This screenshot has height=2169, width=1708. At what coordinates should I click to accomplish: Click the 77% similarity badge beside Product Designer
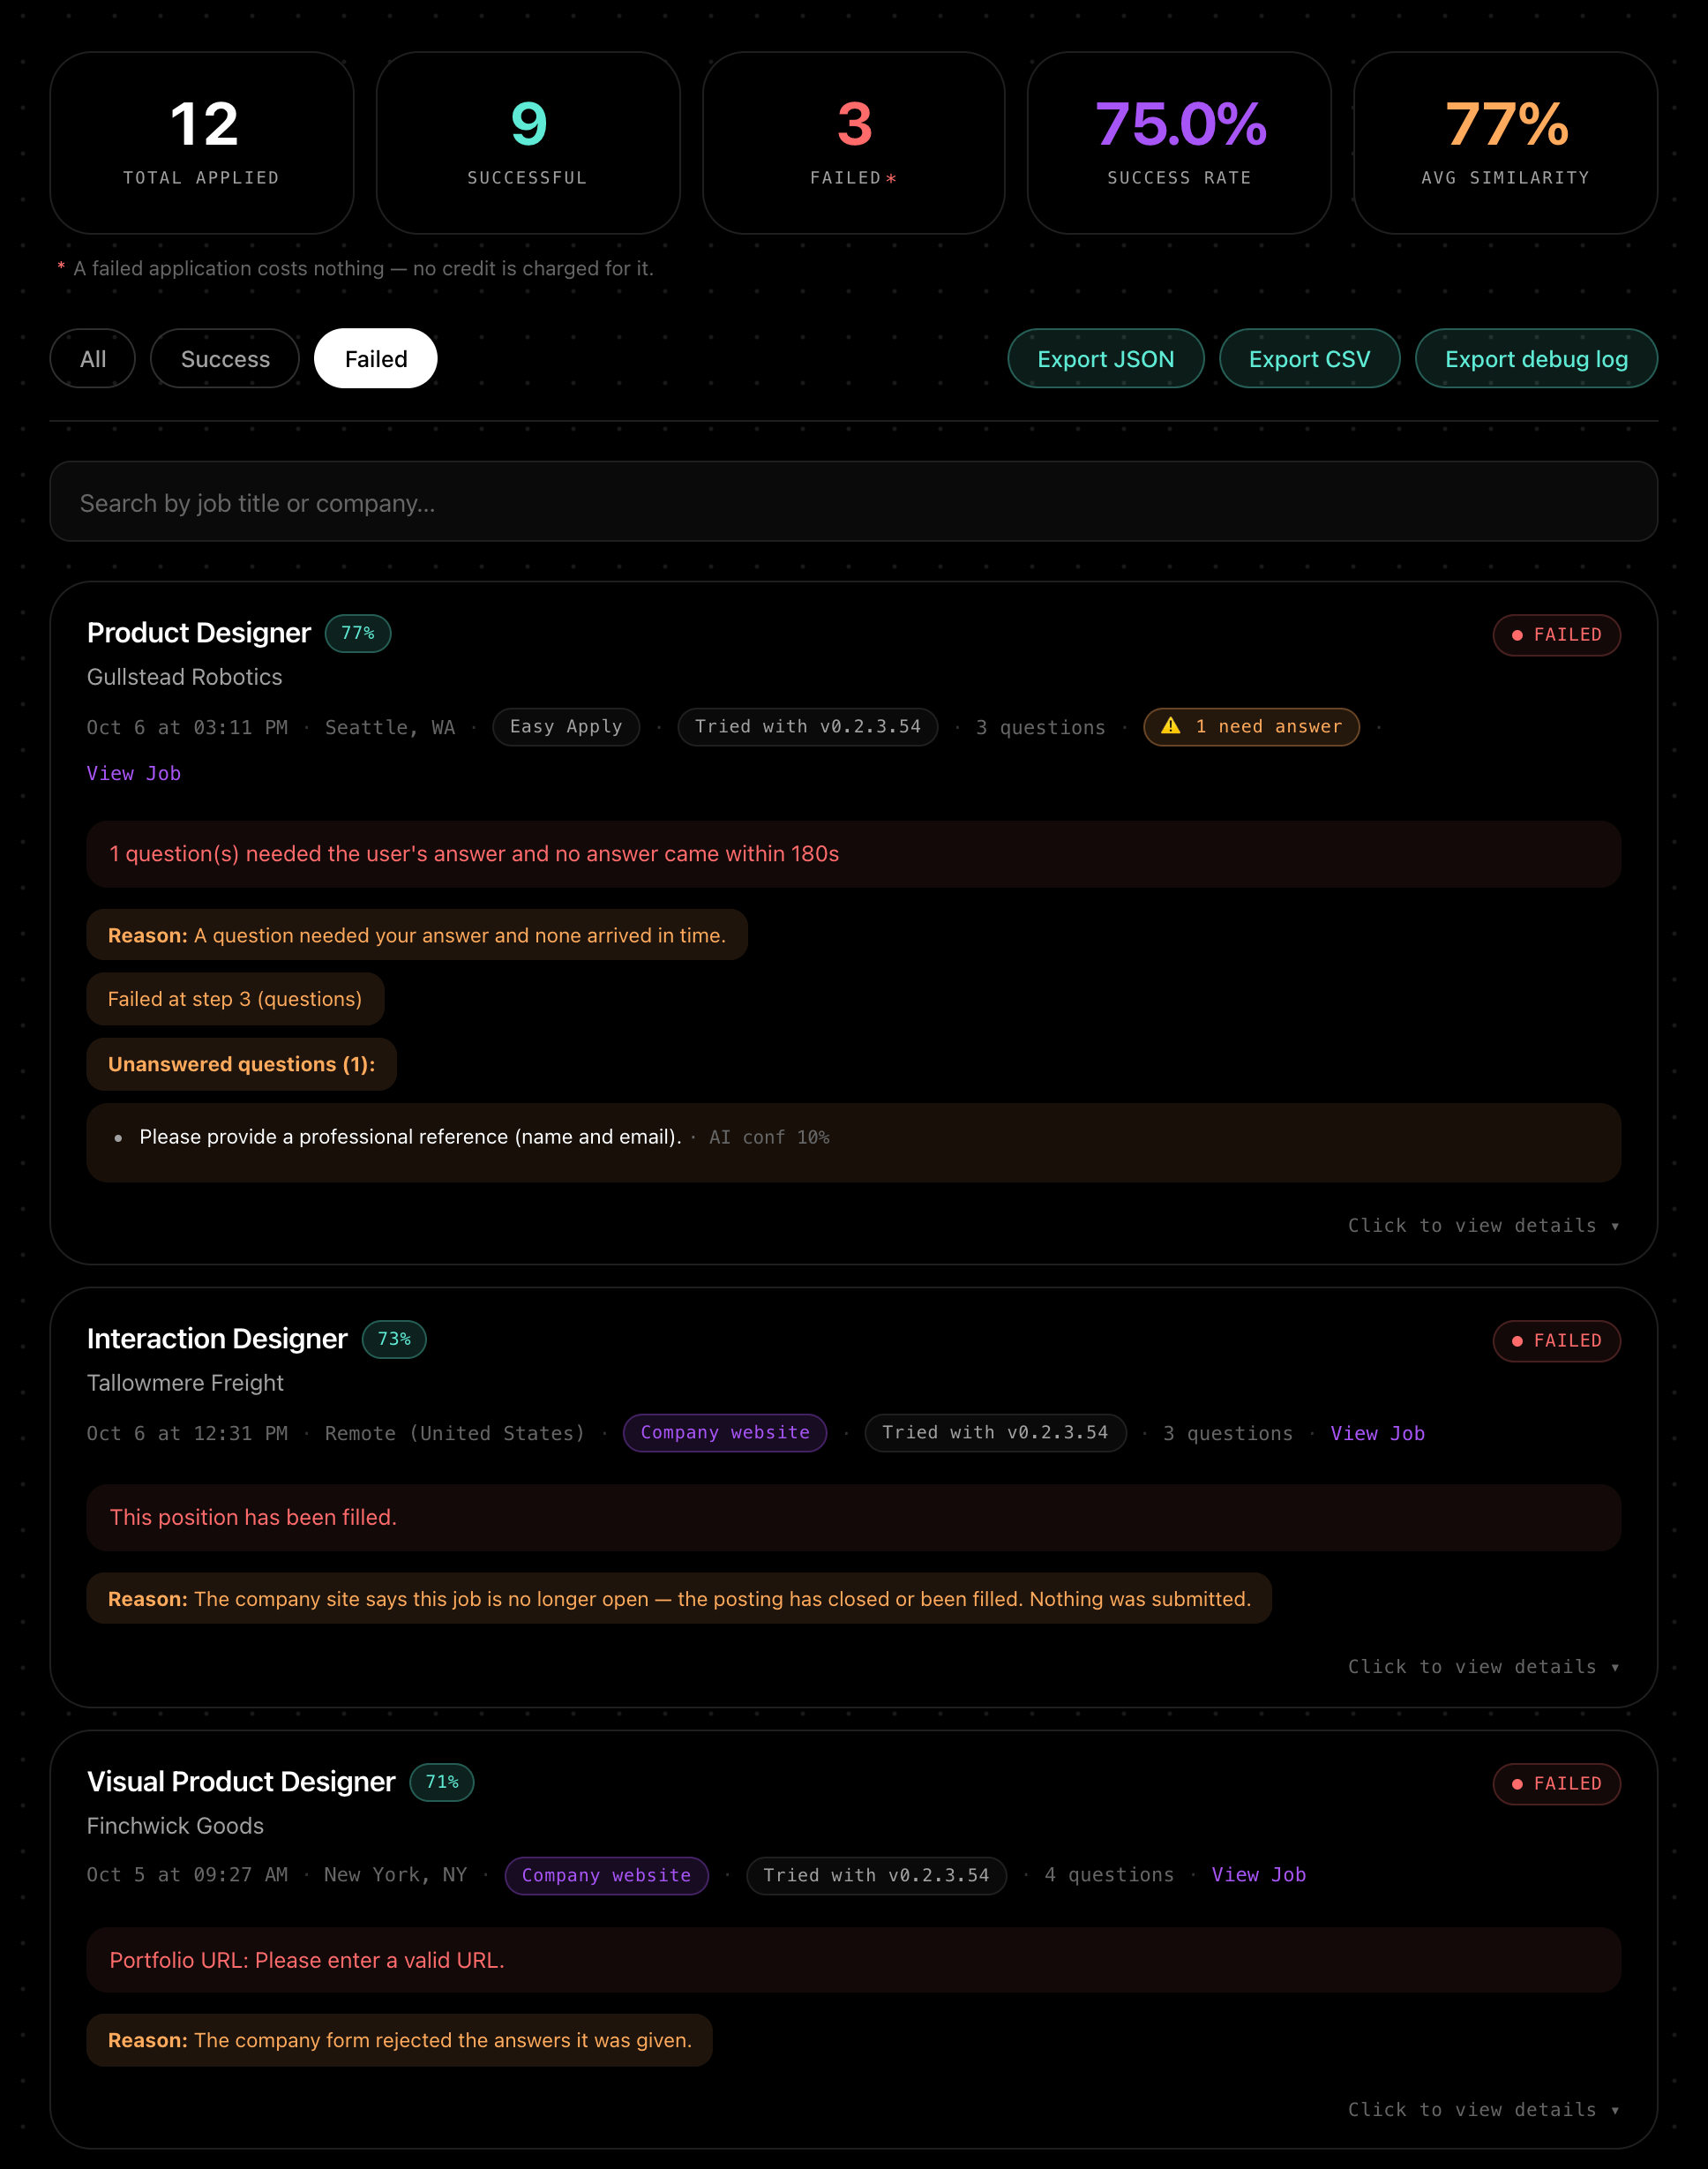(358, 633)
